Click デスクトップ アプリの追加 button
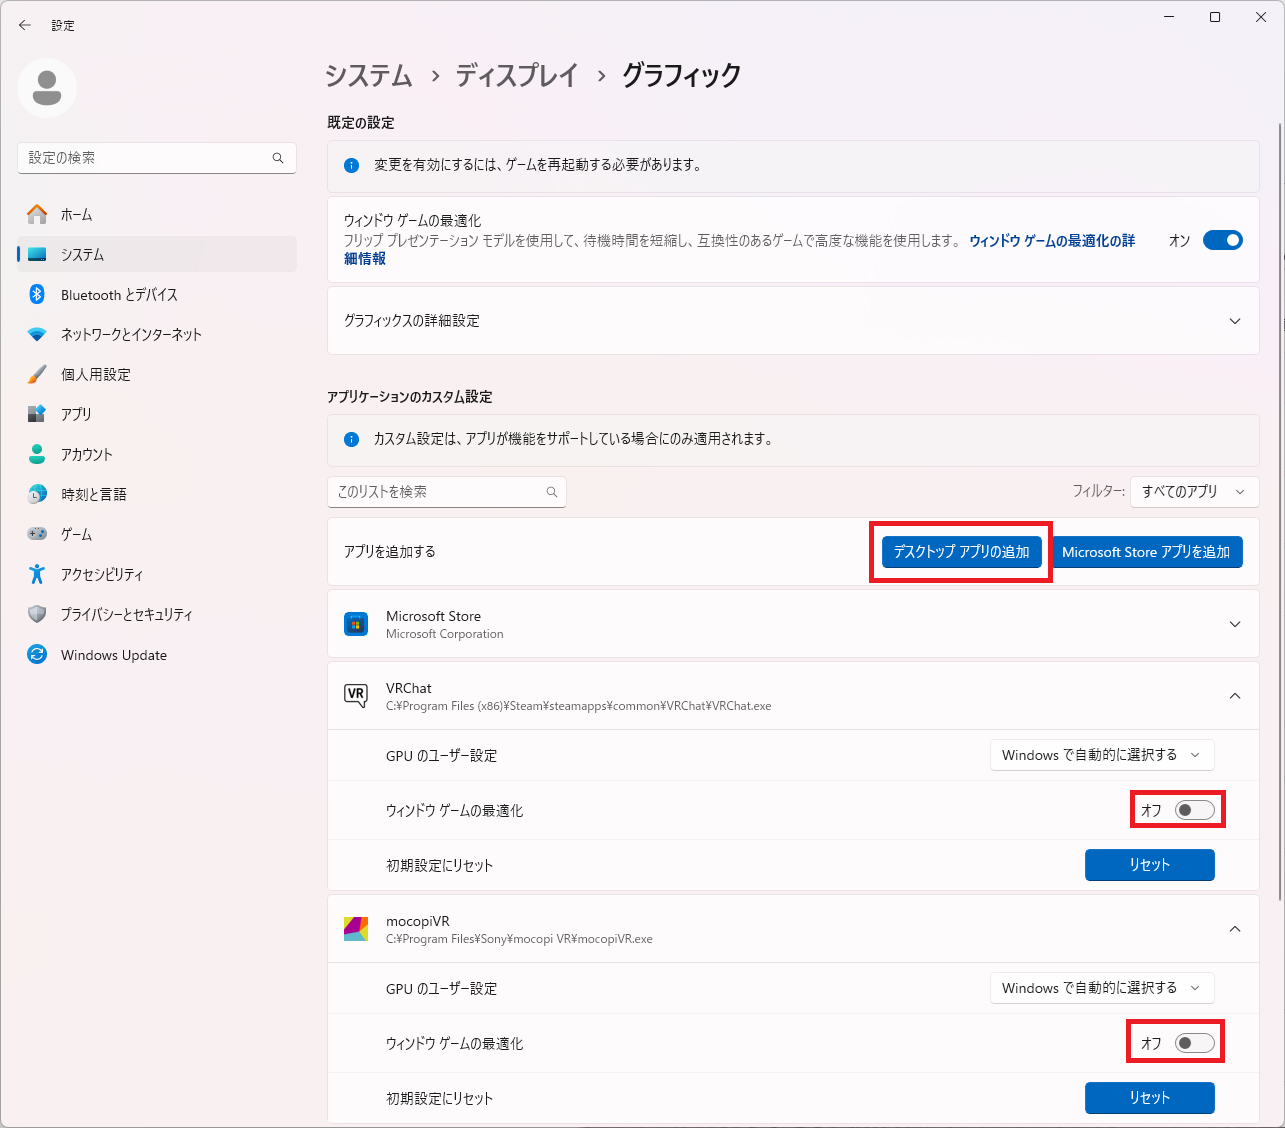The width and height of the screenshot is (1285, 1128). tap(961, 552)
